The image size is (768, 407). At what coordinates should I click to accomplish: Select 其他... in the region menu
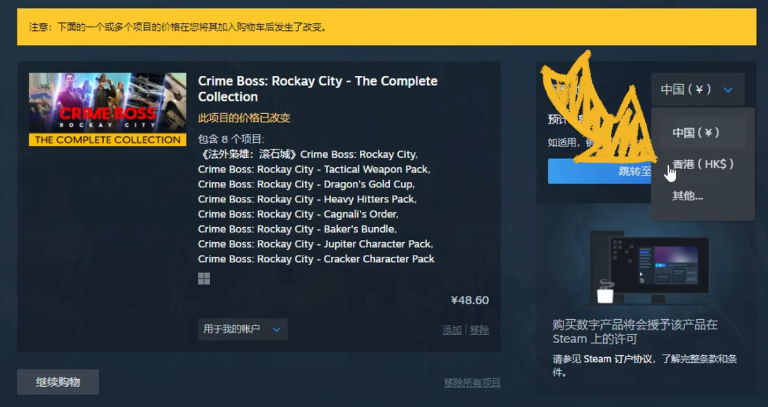(688, 196)
